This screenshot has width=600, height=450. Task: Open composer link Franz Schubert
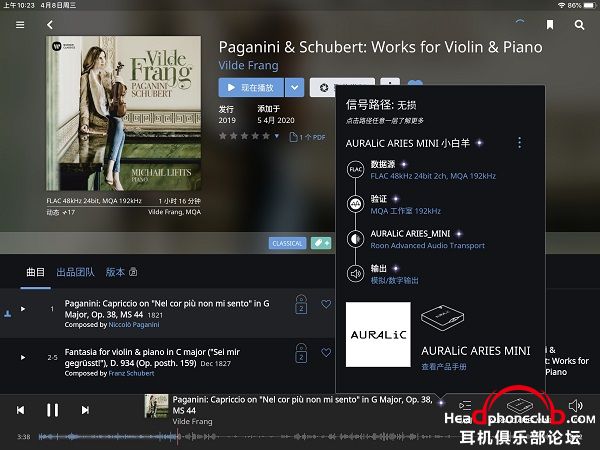tap(132, 373)
